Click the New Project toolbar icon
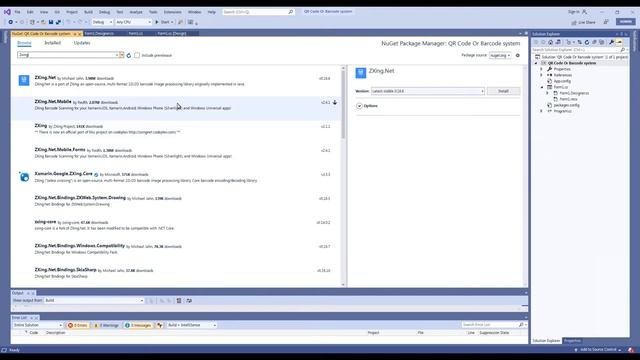This screenshot has height=360, width=640. (x=32, y=22)
